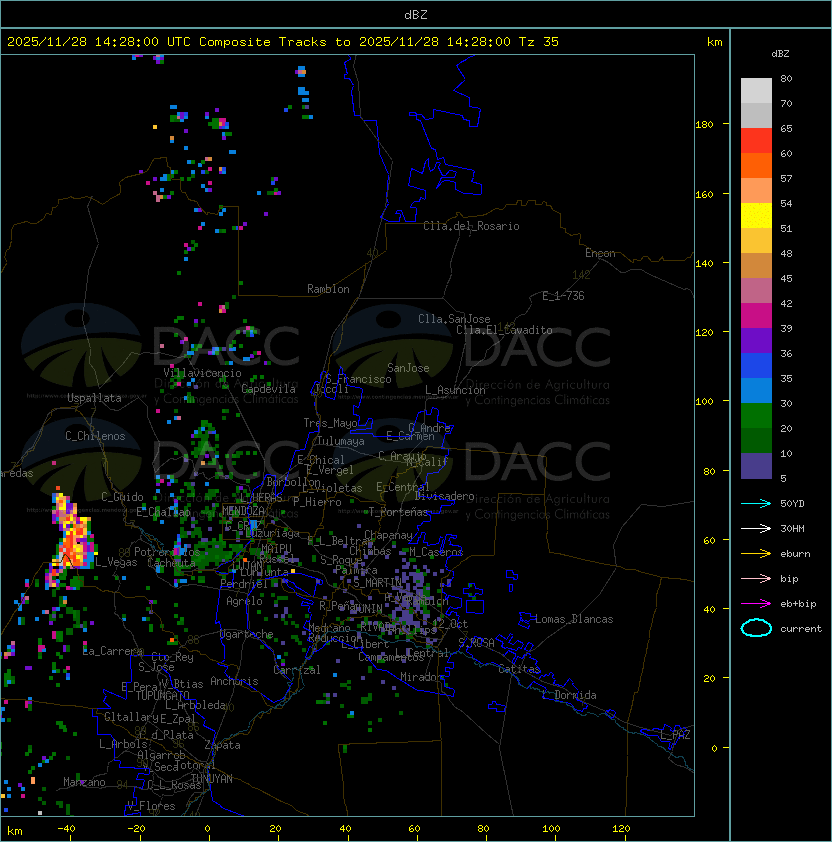Click the Tulumaya label

click(x=341, y=441)
